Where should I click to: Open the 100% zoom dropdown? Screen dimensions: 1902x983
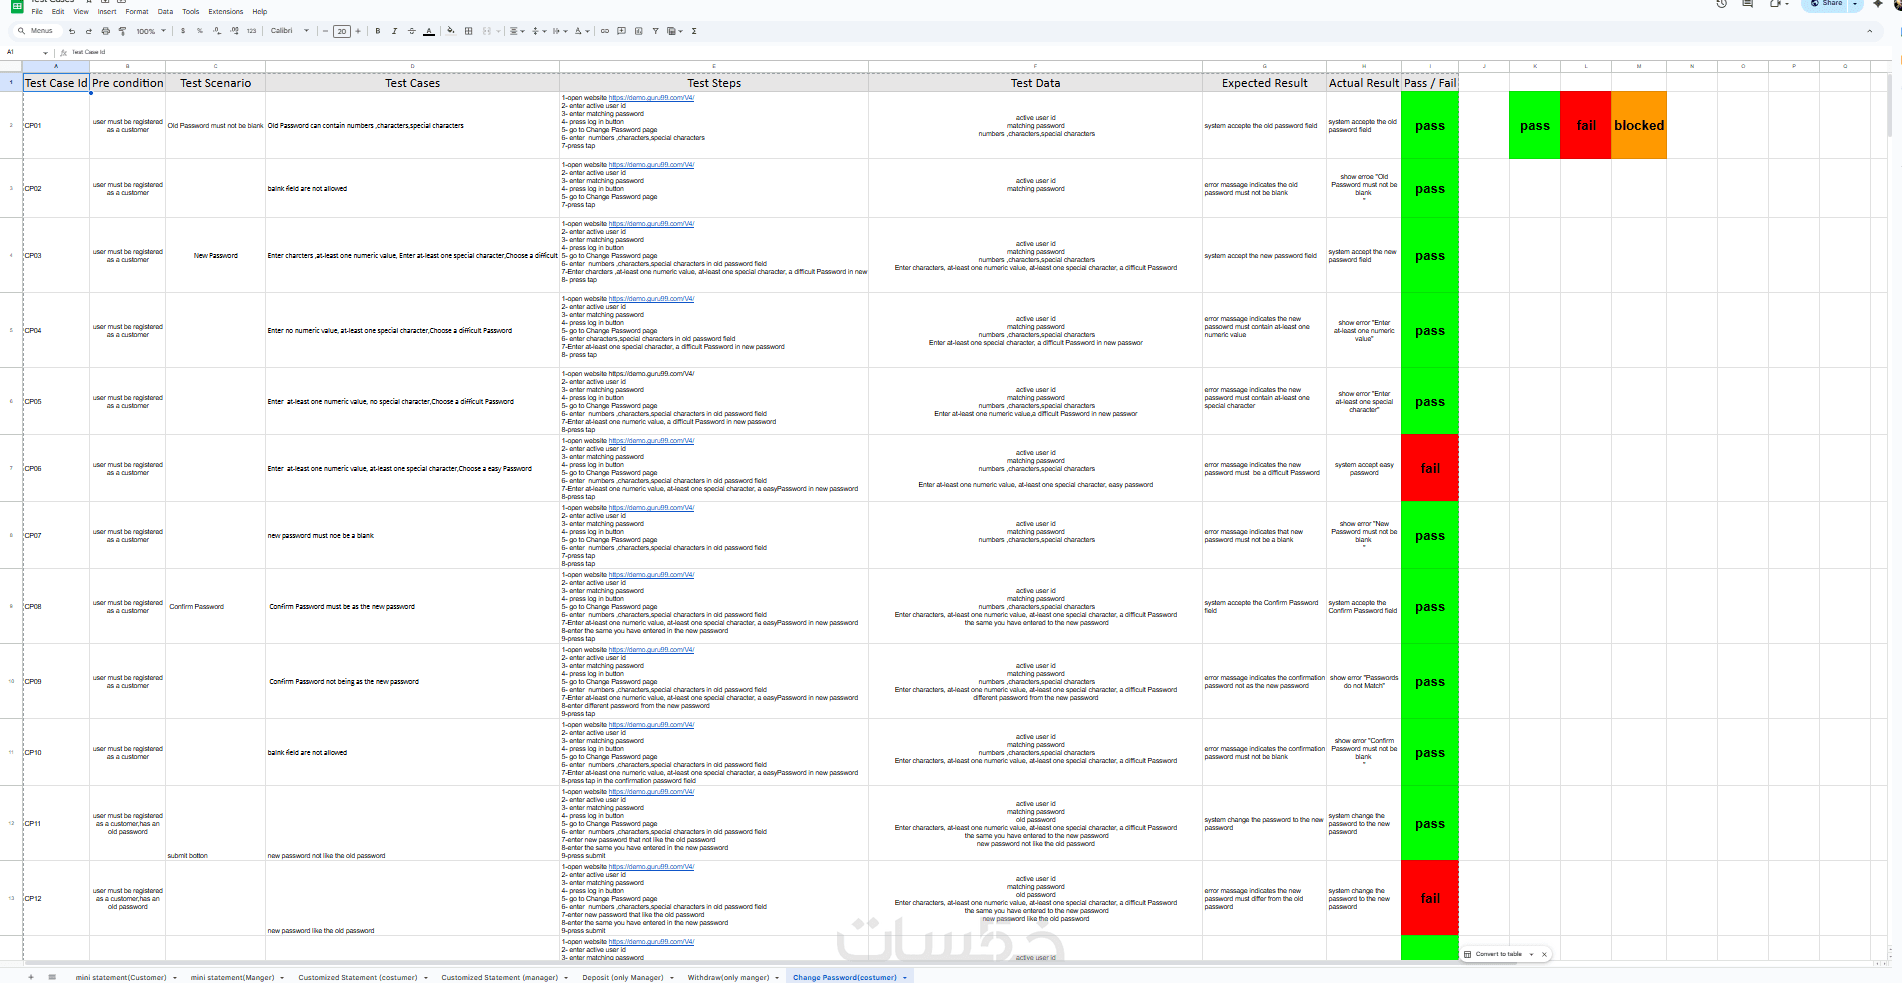coord(151,31)
